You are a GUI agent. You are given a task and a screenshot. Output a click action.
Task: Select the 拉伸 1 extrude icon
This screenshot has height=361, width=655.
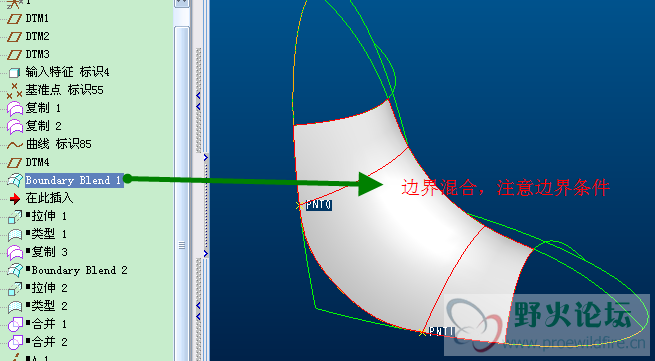[15, 216]
